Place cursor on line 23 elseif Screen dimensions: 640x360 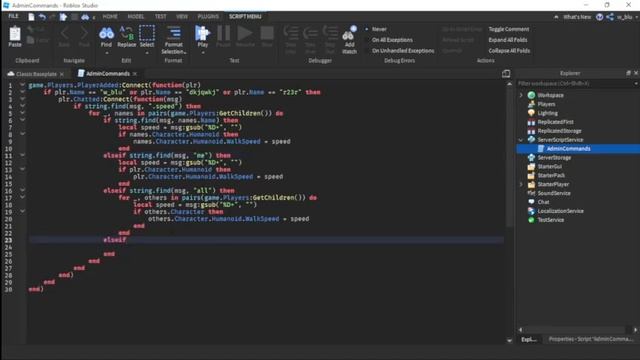tap(115, 240)
